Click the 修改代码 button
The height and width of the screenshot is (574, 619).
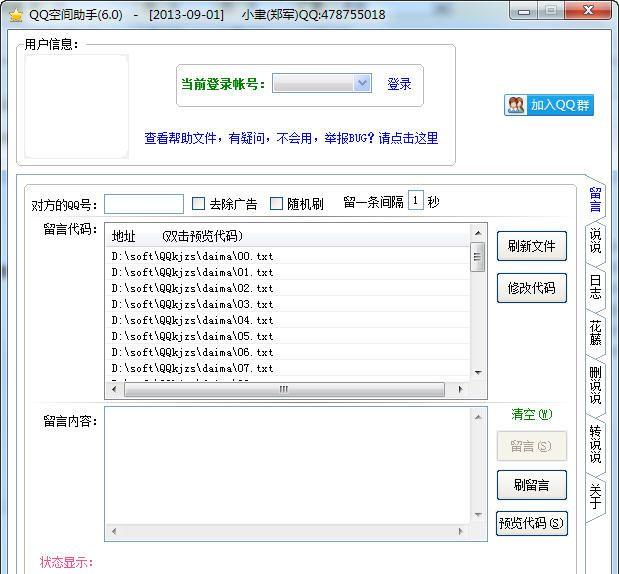tap(531, 288)
